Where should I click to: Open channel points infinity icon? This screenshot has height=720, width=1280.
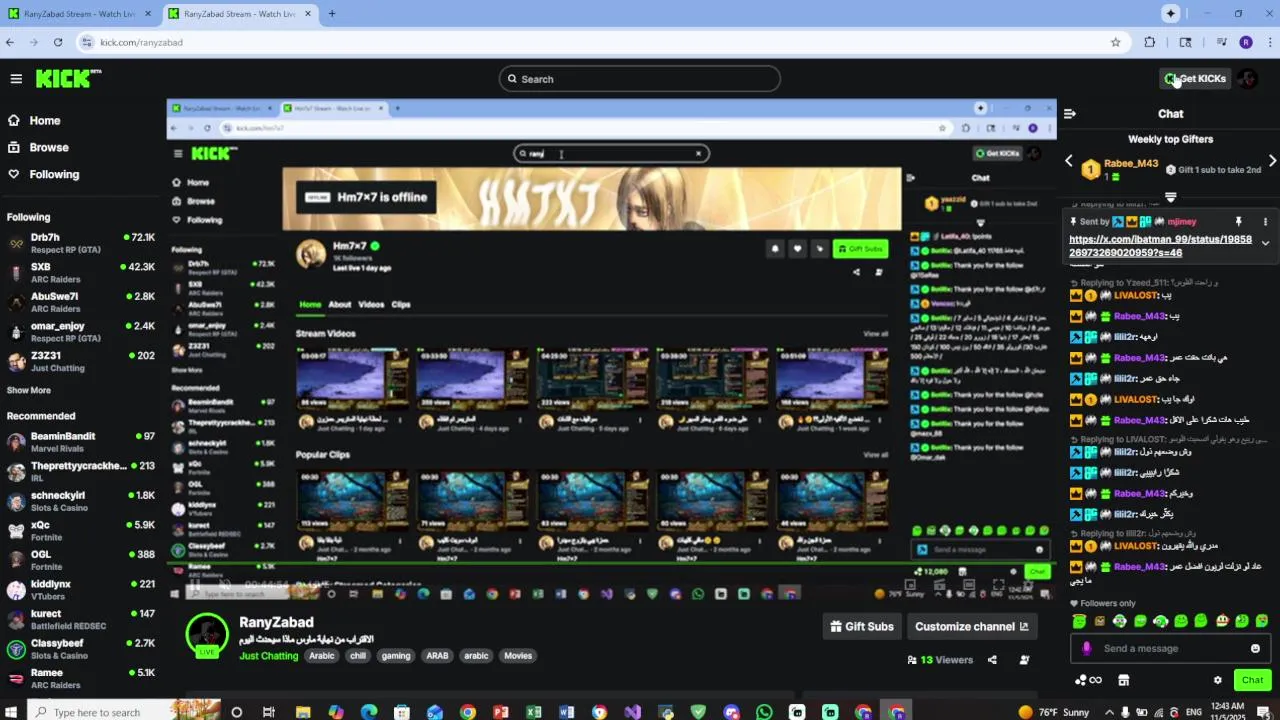pyautogui.click(x=1088, y=680)
